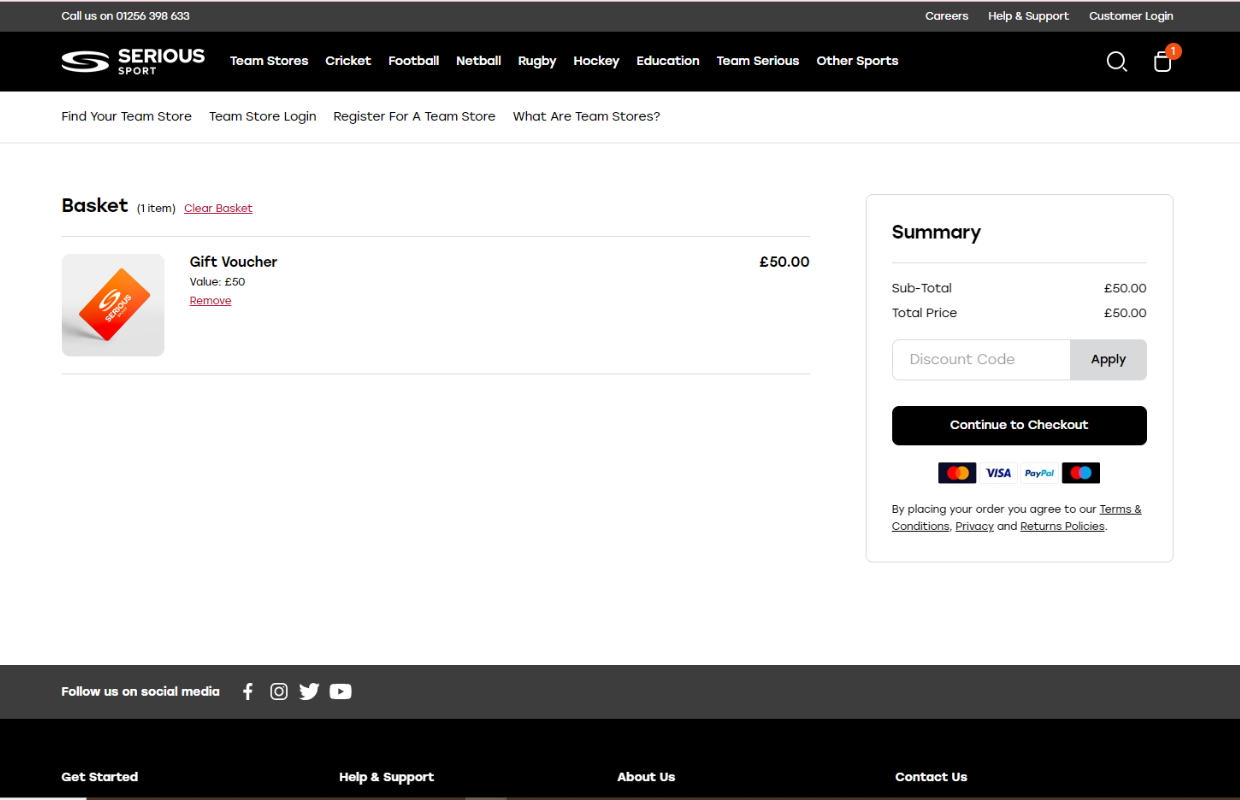The image size is (1240, 800).
Task: Open the search magnifier icon
Action: (x=1117, y=62)
